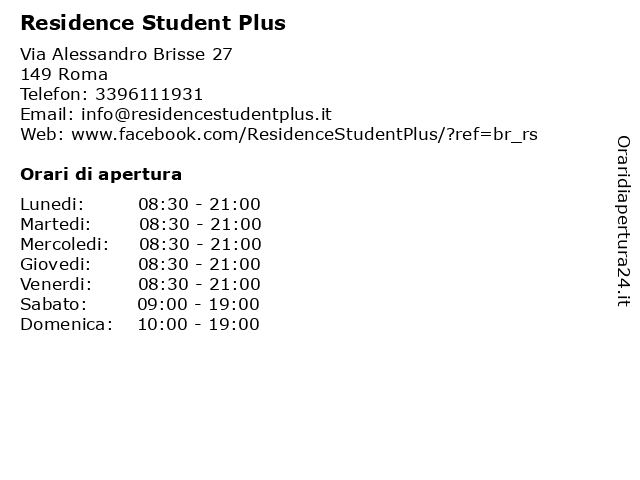Image resolution: width=640 pixels, height=480 pixels.
Task: Select the Lunedi opening hours row
Action: [x=140, y=204]
